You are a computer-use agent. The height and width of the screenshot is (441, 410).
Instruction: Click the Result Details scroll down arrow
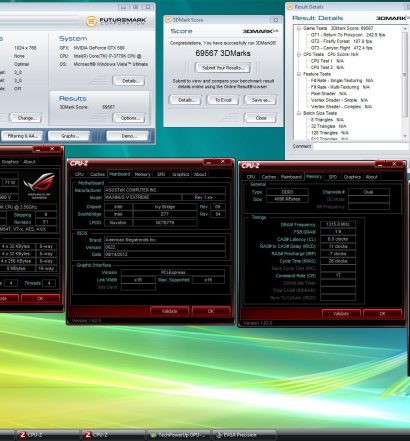(x=405, y=136)
